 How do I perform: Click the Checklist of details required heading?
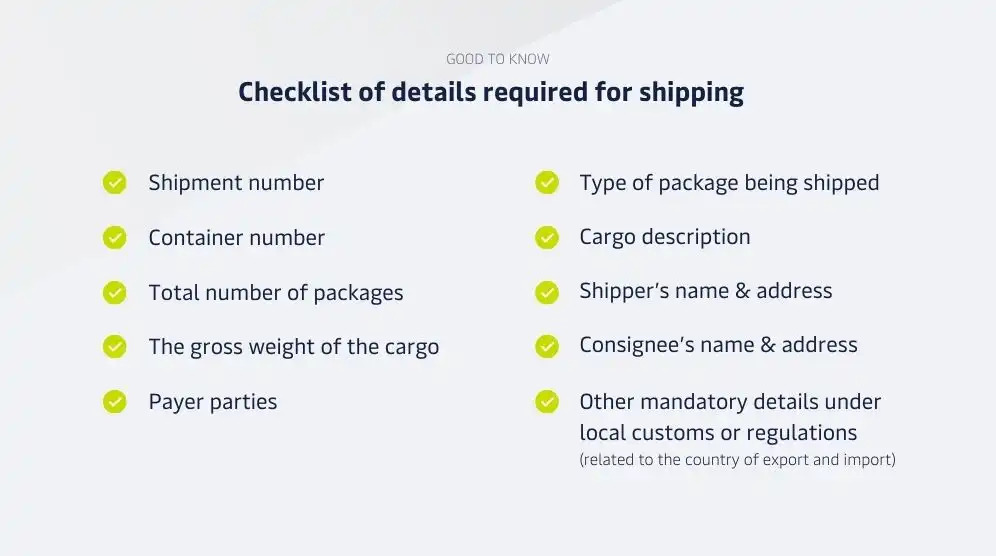pos(491,93)
